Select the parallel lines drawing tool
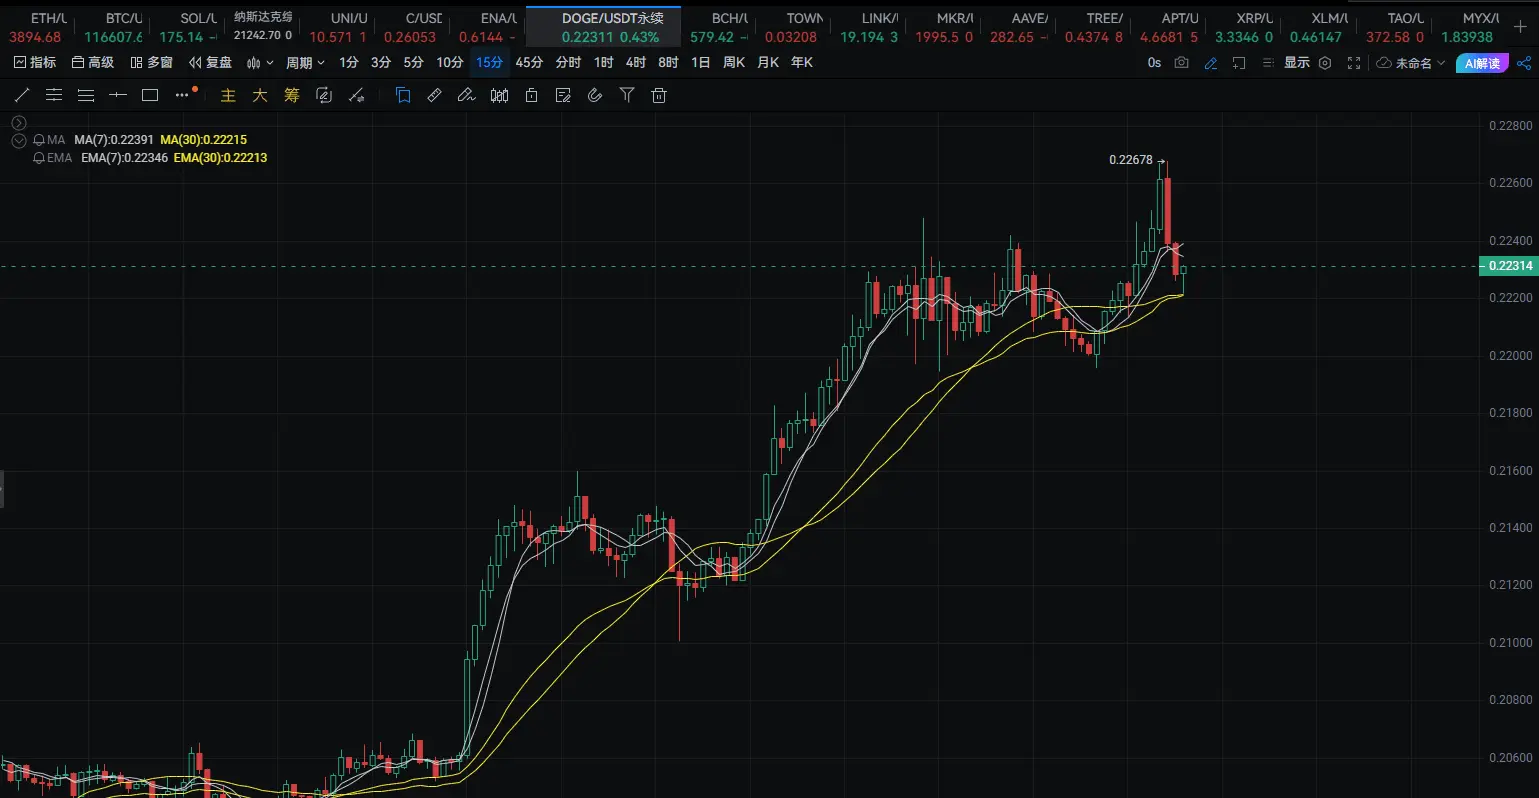The image size is (1539, 798). 86,95
